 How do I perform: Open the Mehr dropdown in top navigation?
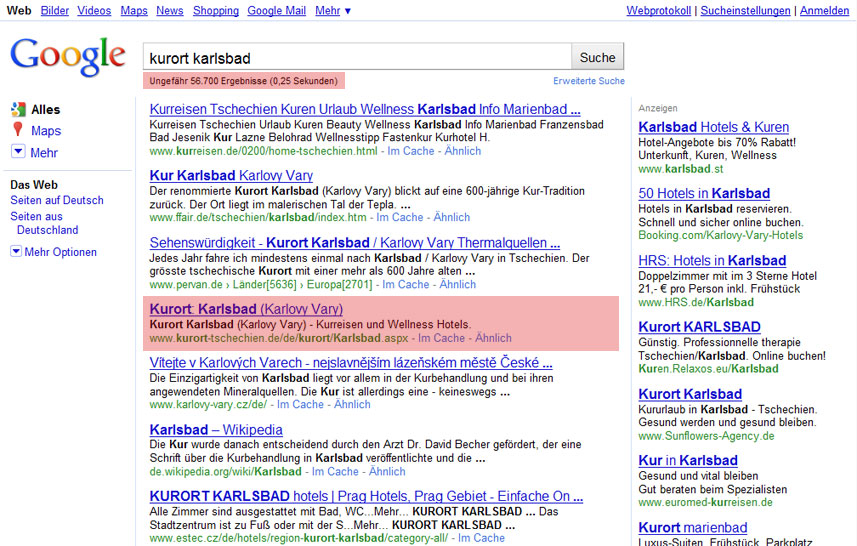[x=333, y=10]
